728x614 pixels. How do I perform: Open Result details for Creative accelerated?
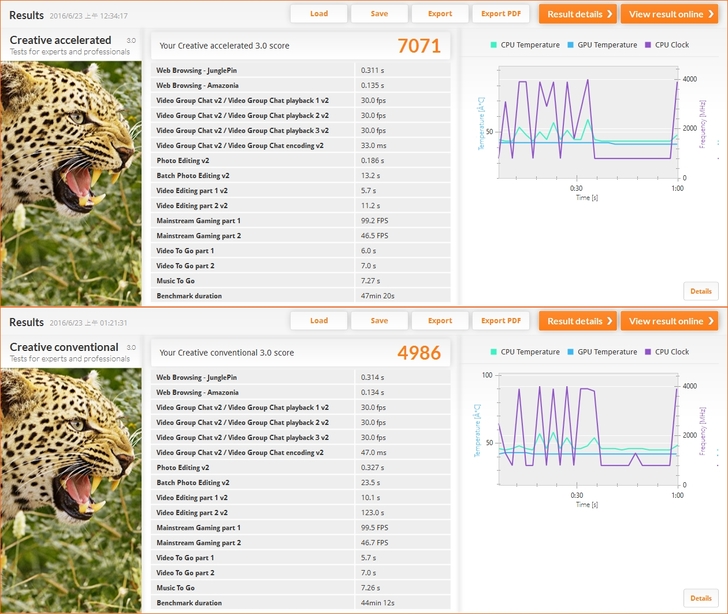click(x=578, y=14)
